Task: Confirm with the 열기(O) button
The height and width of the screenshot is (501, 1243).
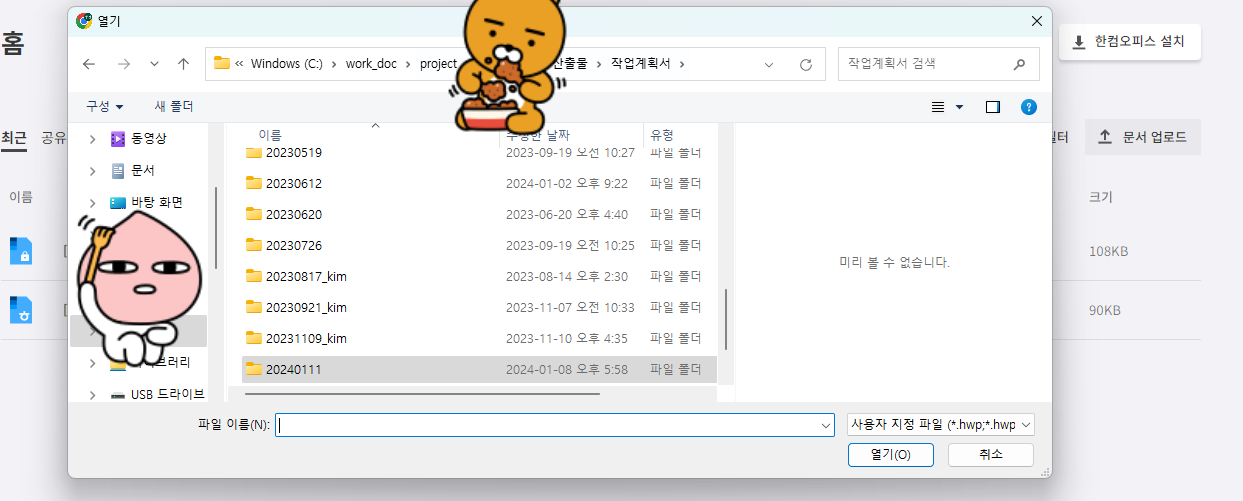Action: [890, 455]
